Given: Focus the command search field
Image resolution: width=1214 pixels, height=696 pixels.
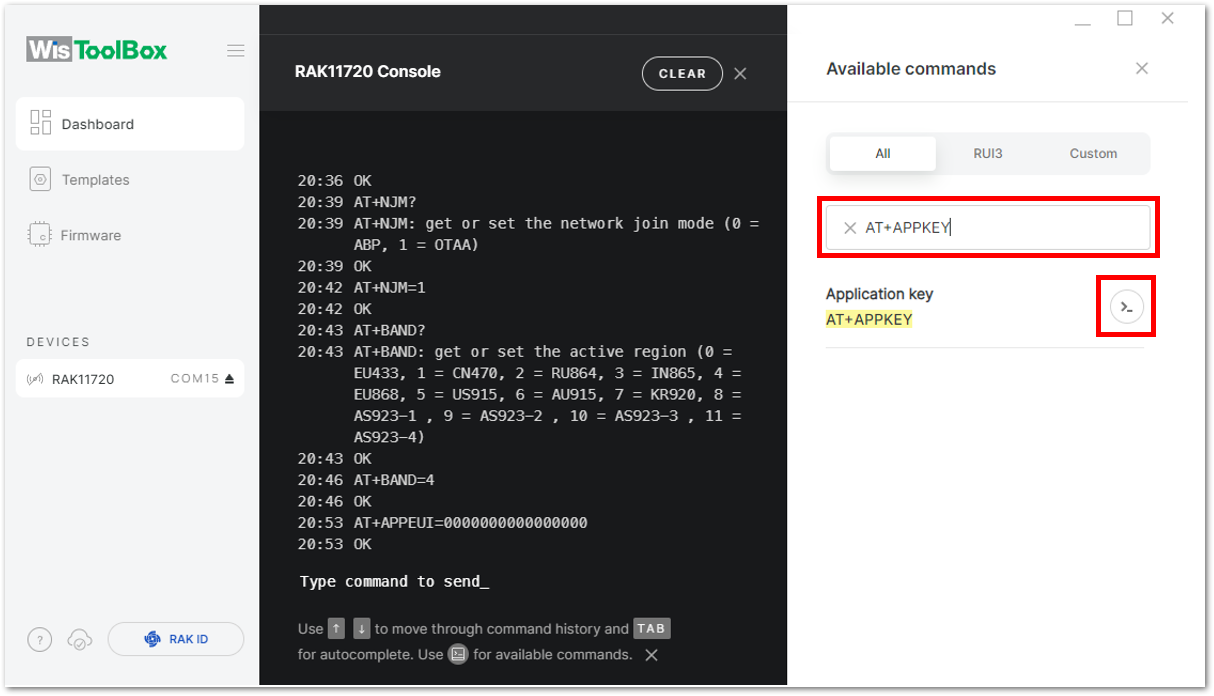Looking at the screenshot, I should click(988, 228).
